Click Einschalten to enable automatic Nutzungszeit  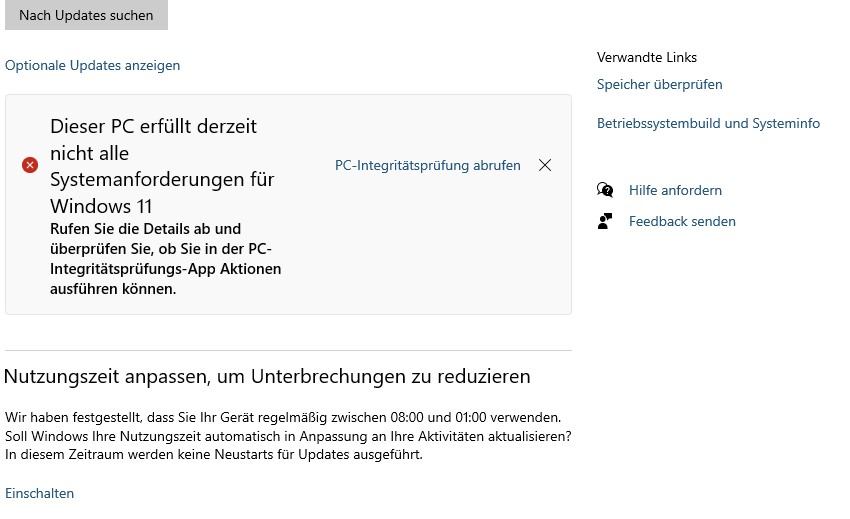click(40, 493)
